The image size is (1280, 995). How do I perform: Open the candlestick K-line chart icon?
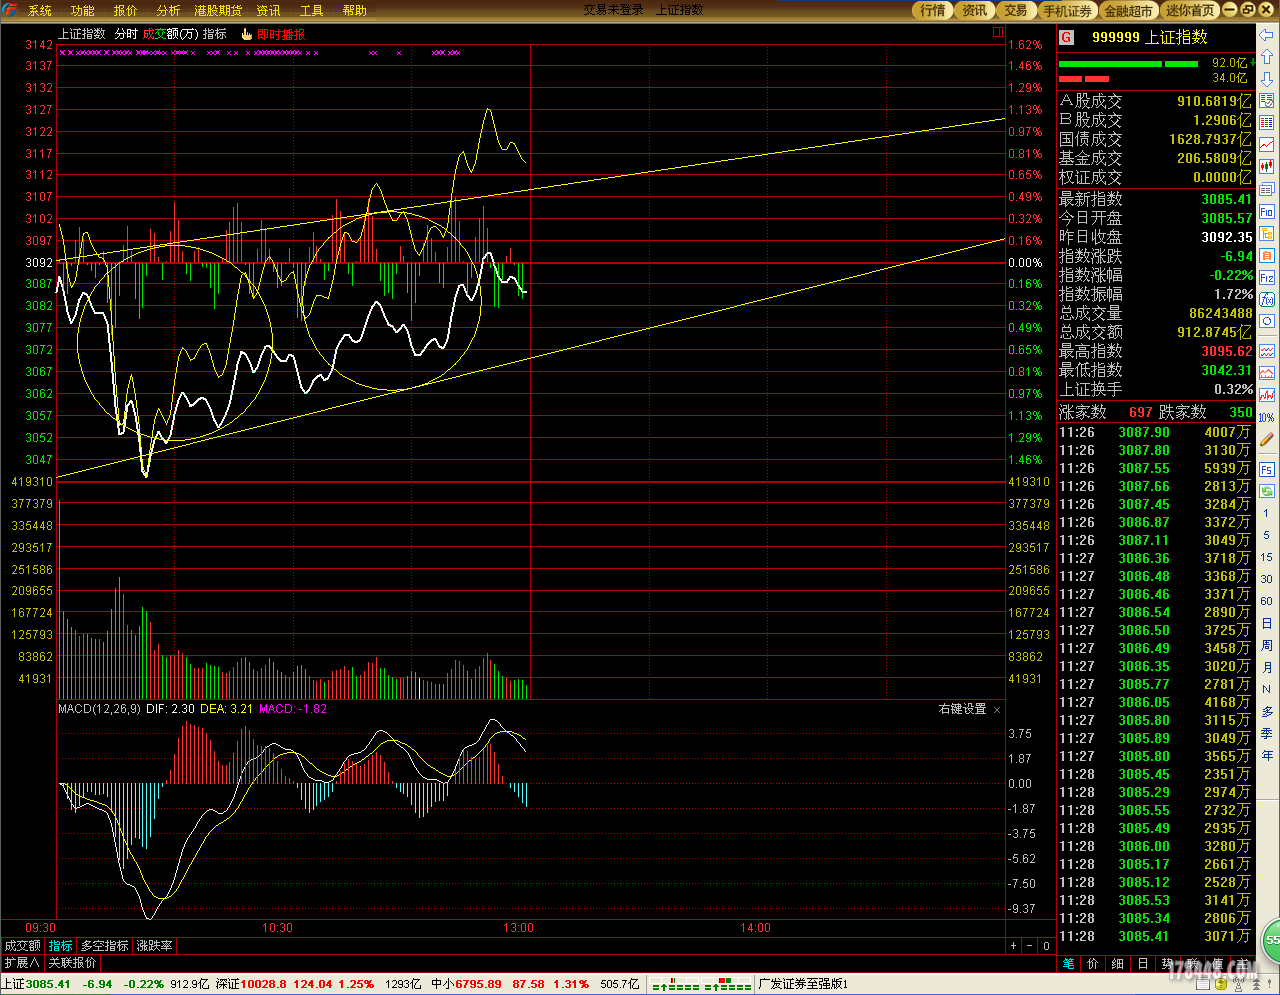tap(1266, 167)
